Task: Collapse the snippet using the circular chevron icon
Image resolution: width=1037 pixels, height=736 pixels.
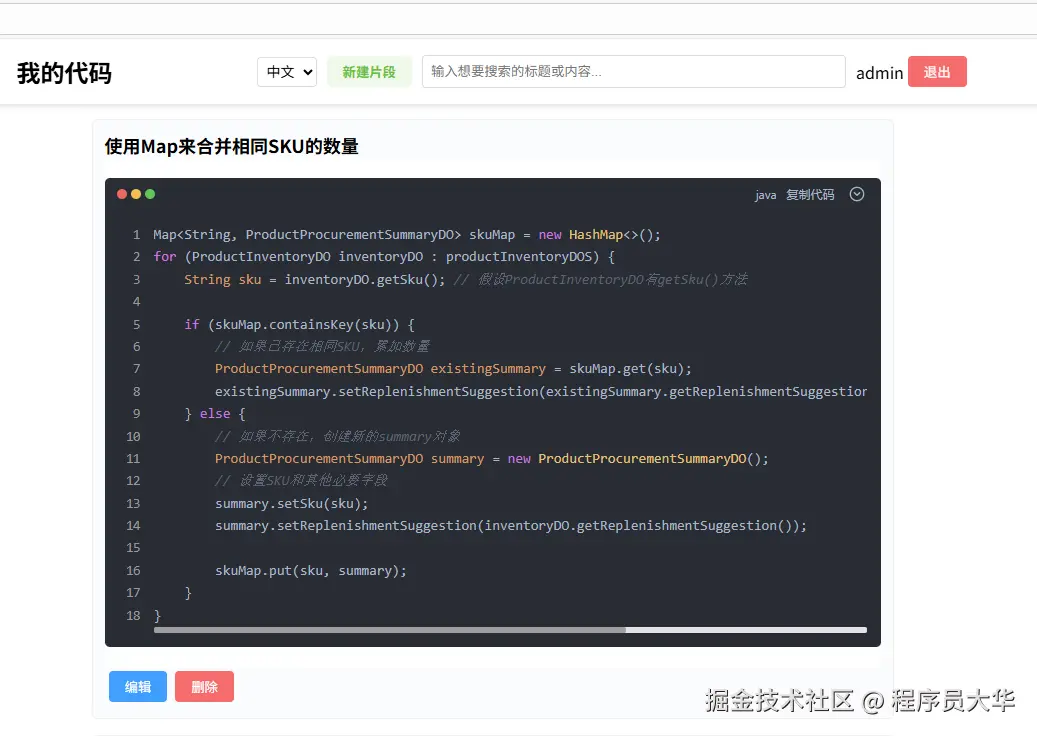Action: 857,194
